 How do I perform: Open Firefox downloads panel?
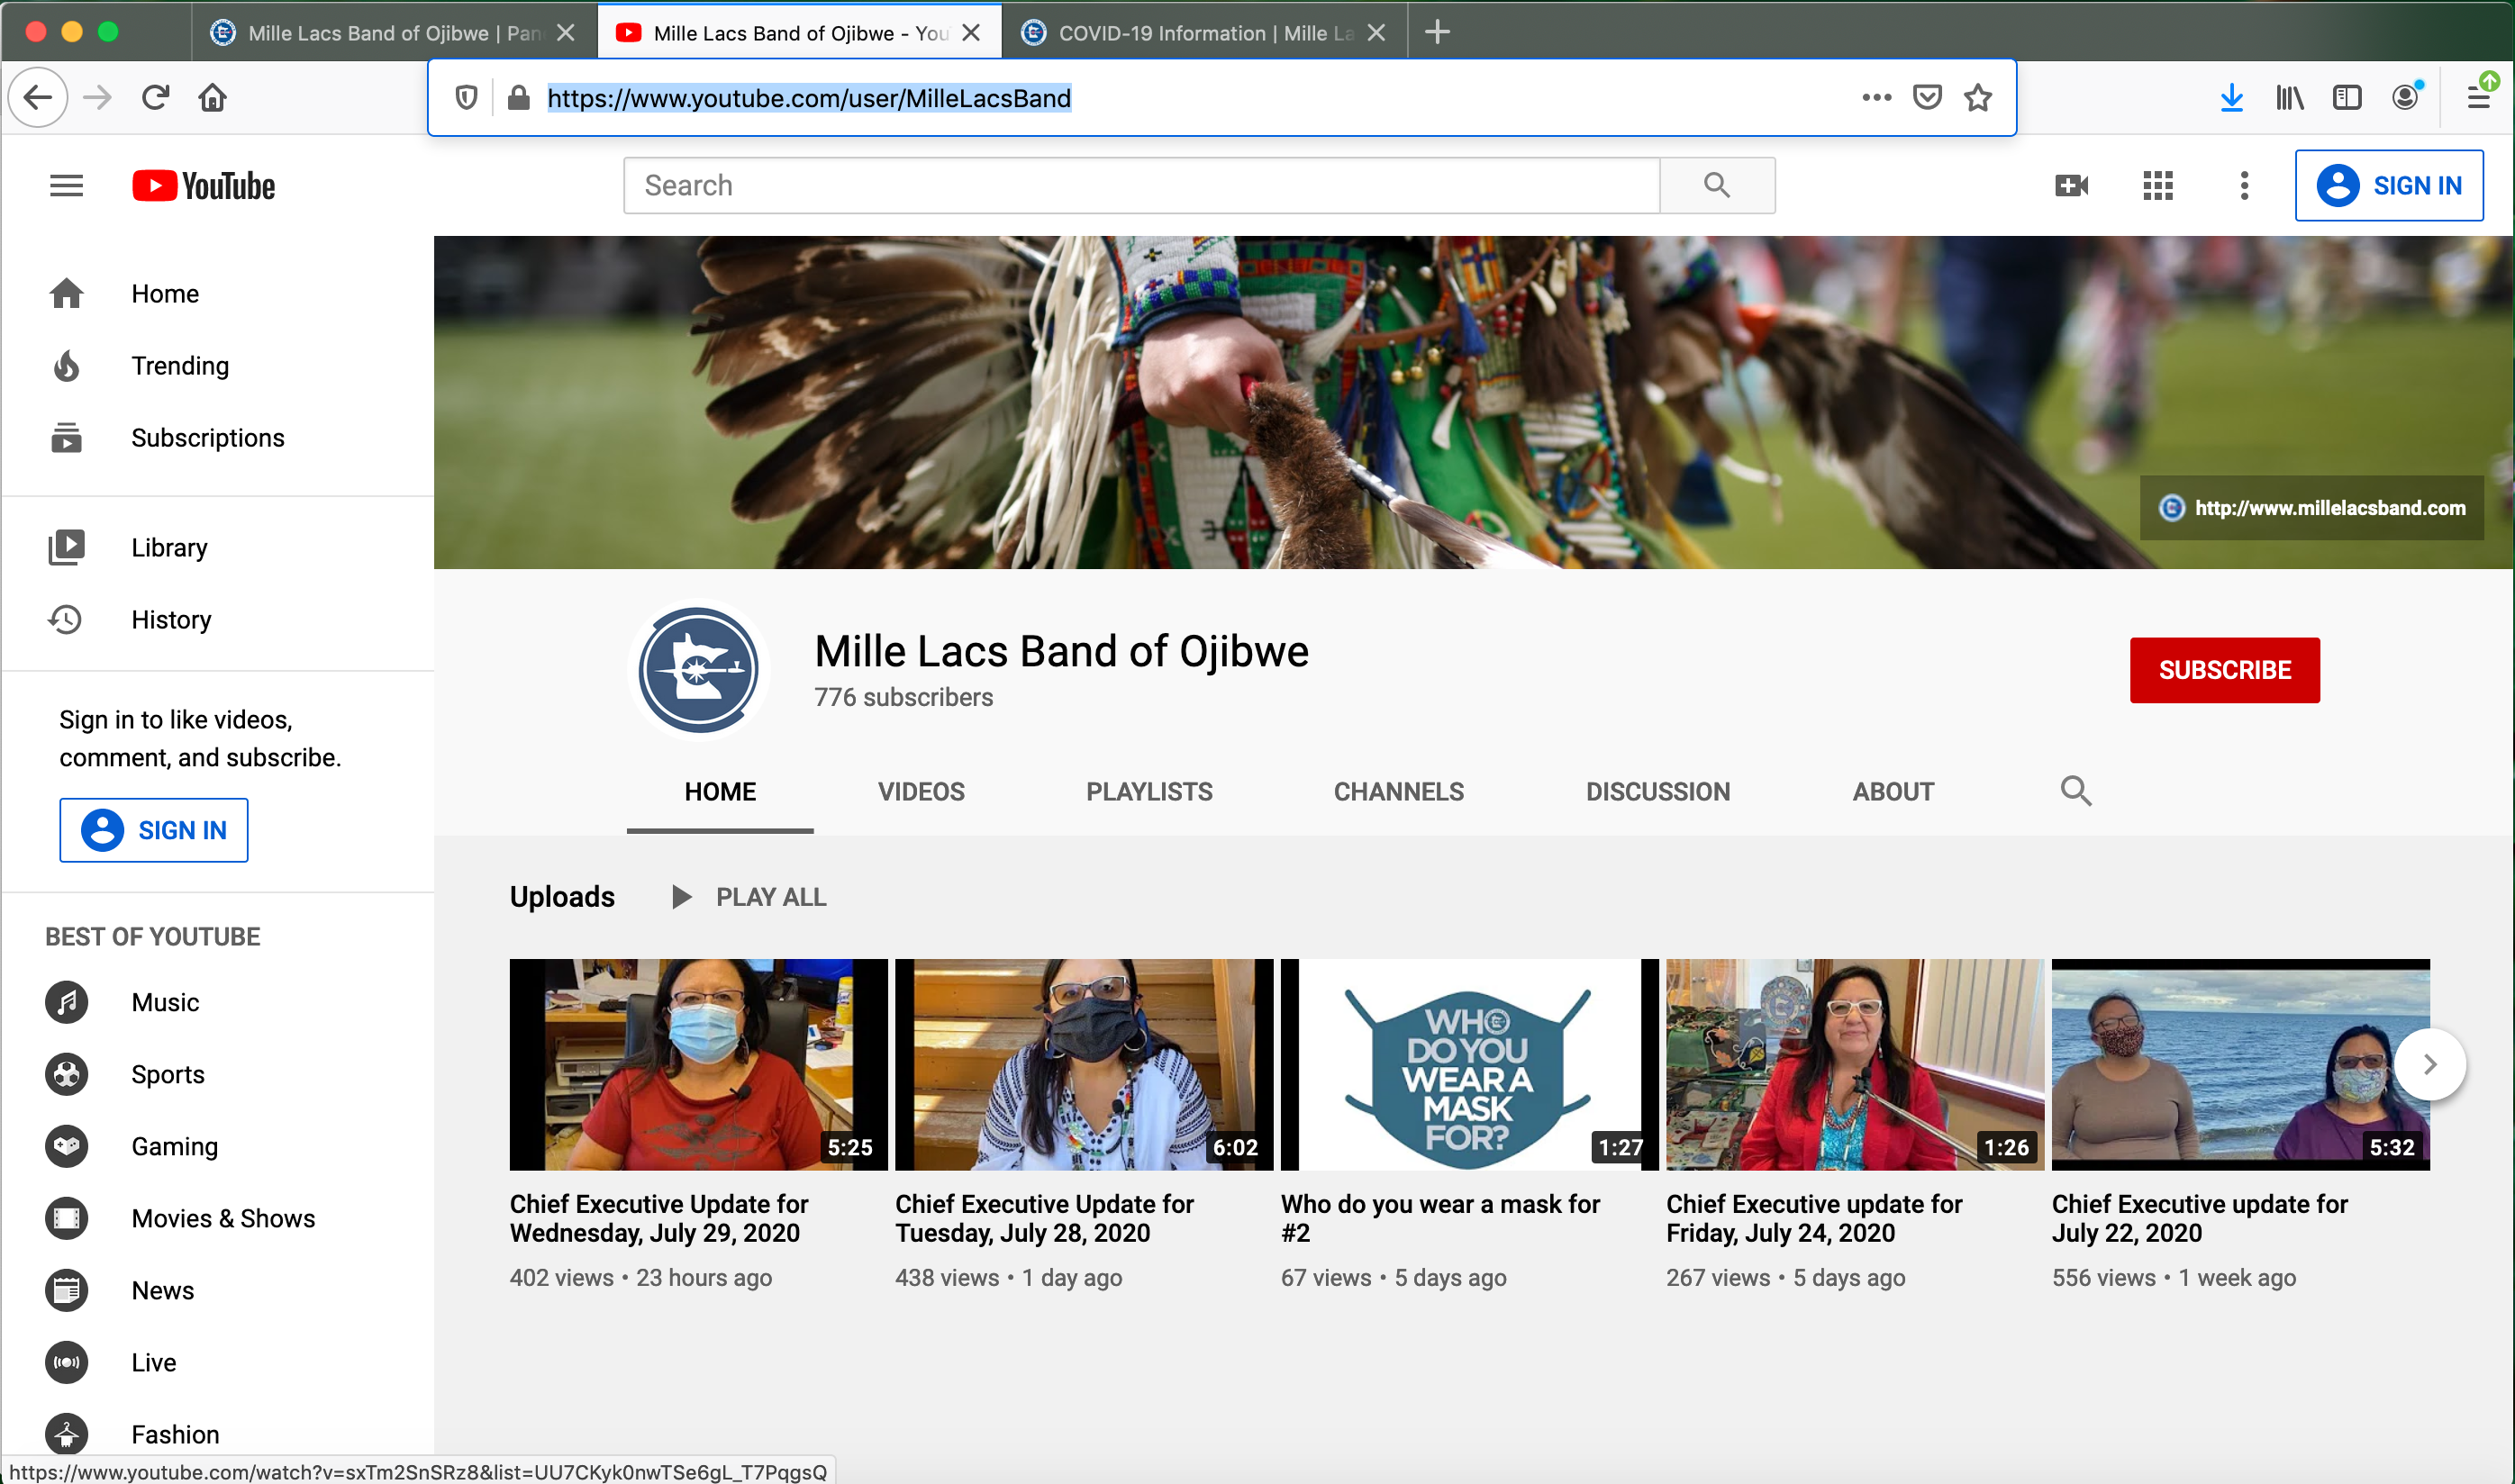[x=2231, y=97]
